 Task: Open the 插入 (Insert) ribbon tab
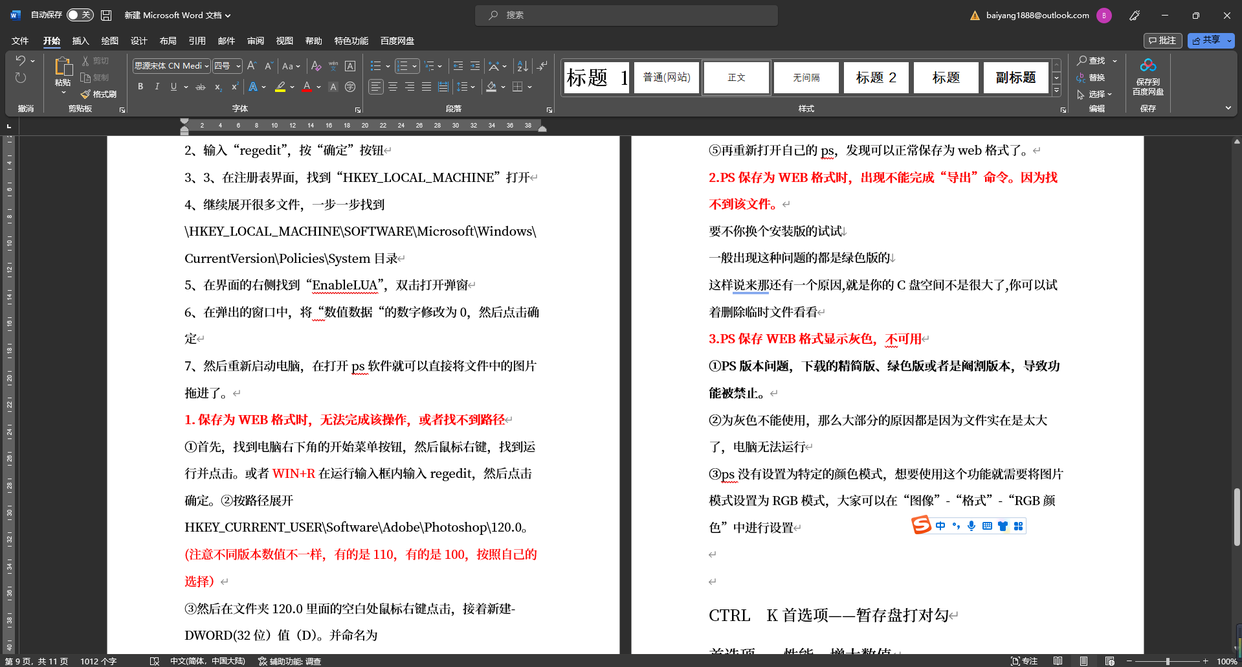pos(81,41)
